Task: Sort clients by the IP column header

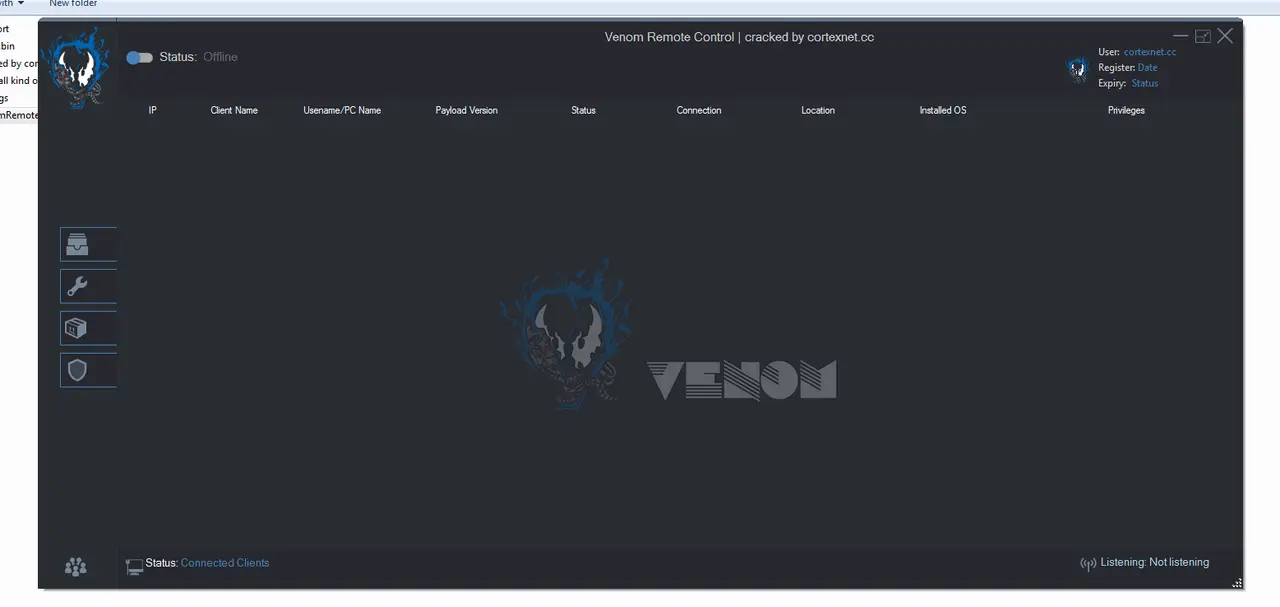Action: (x=152, y=110)
